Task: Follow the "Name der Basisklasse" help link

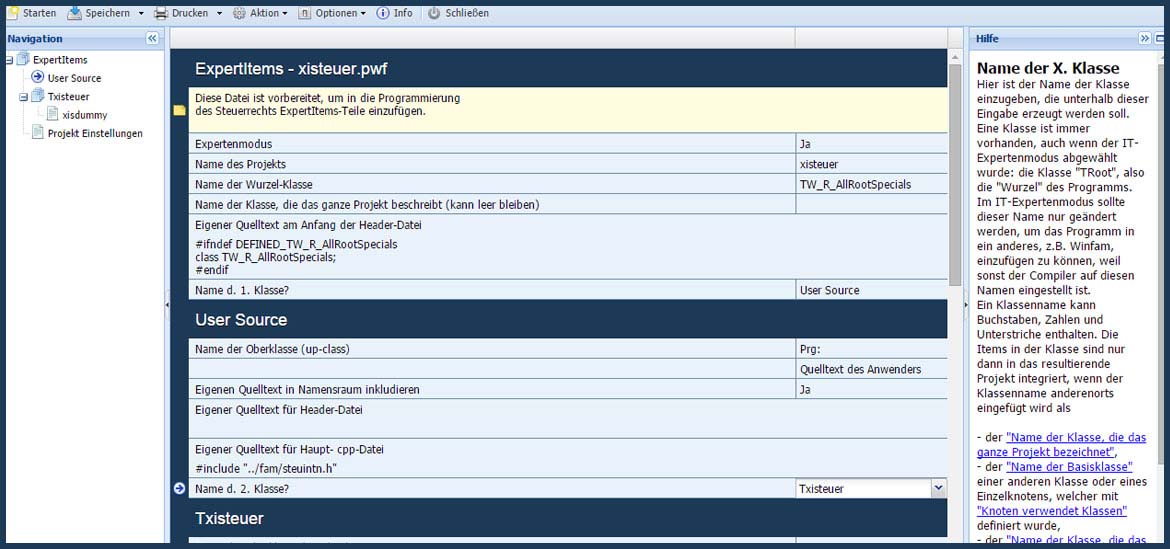Action: [1069, 467]
